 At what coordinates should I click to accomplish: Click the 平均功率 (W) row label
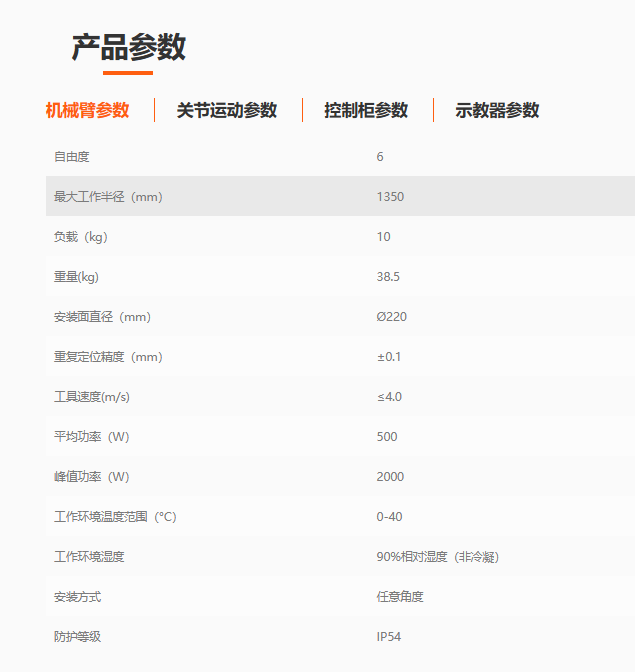point(92,437)
